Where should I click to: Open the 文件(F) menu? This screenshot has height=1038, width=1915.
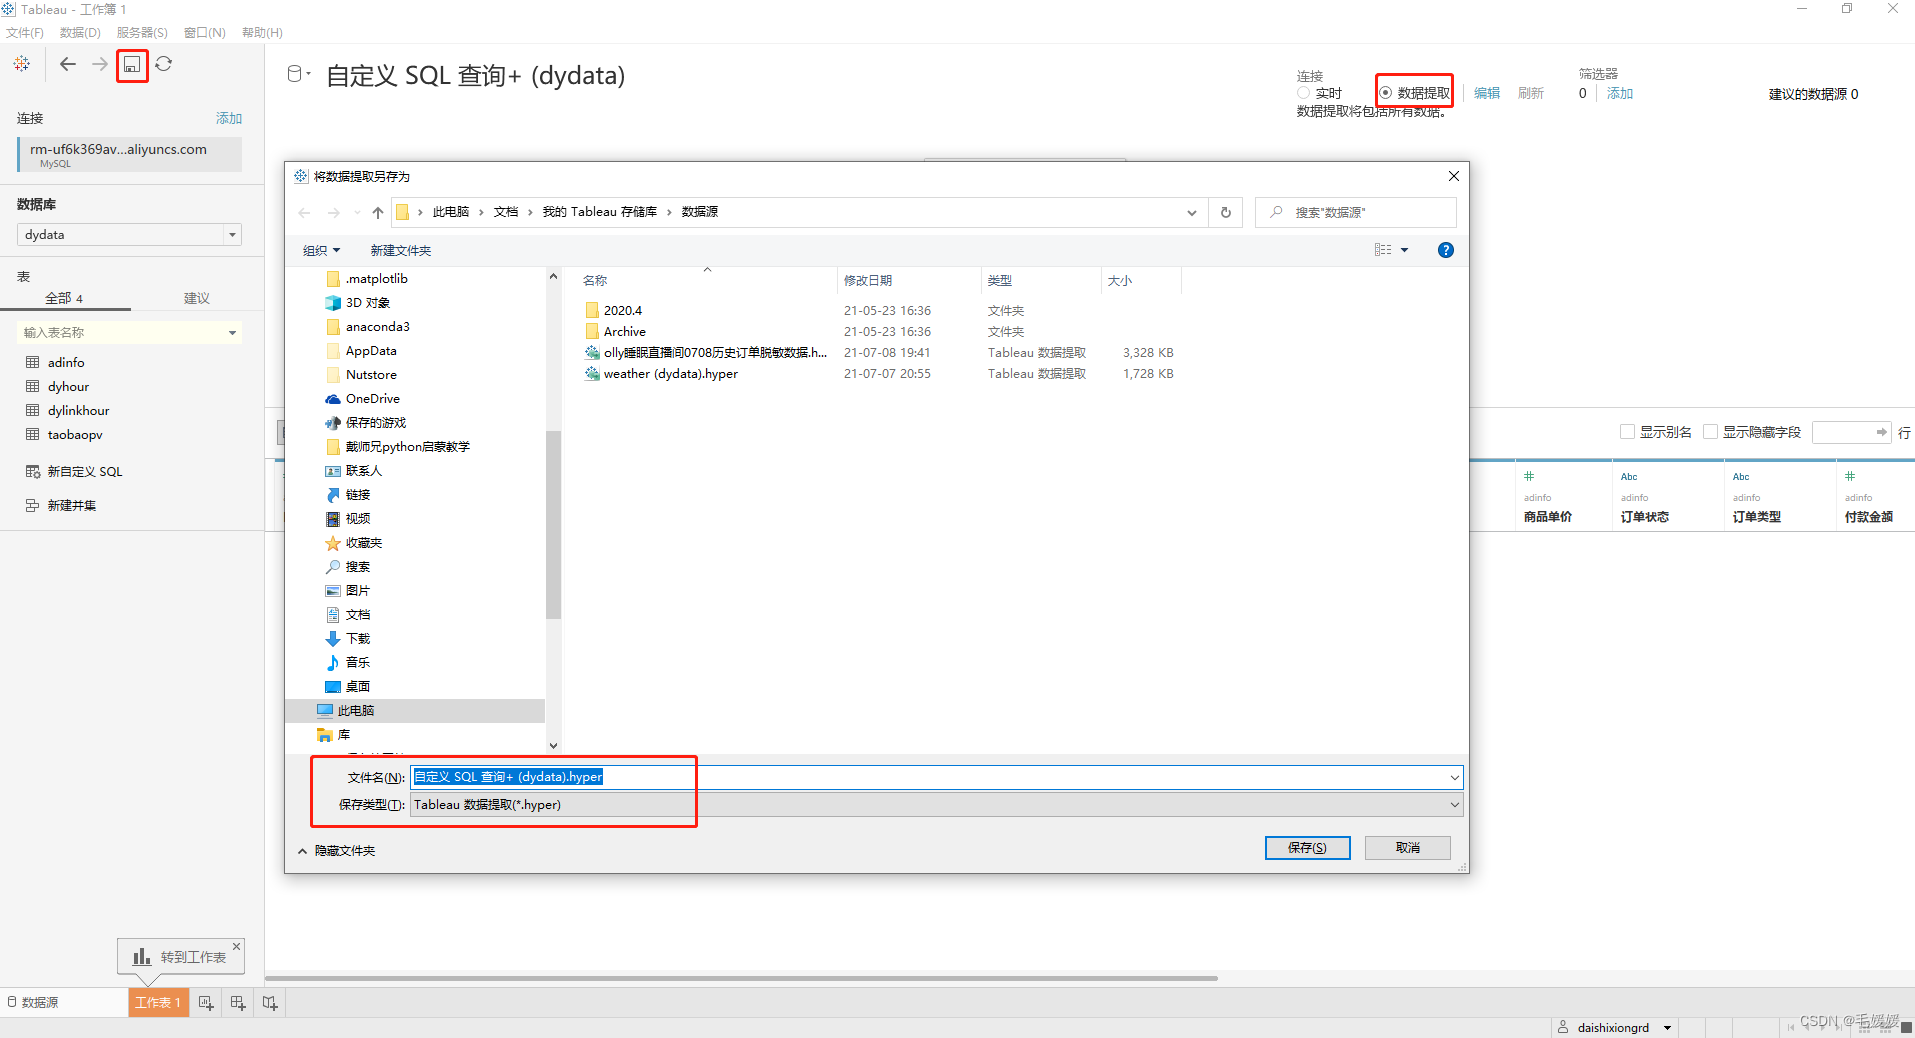24,33
